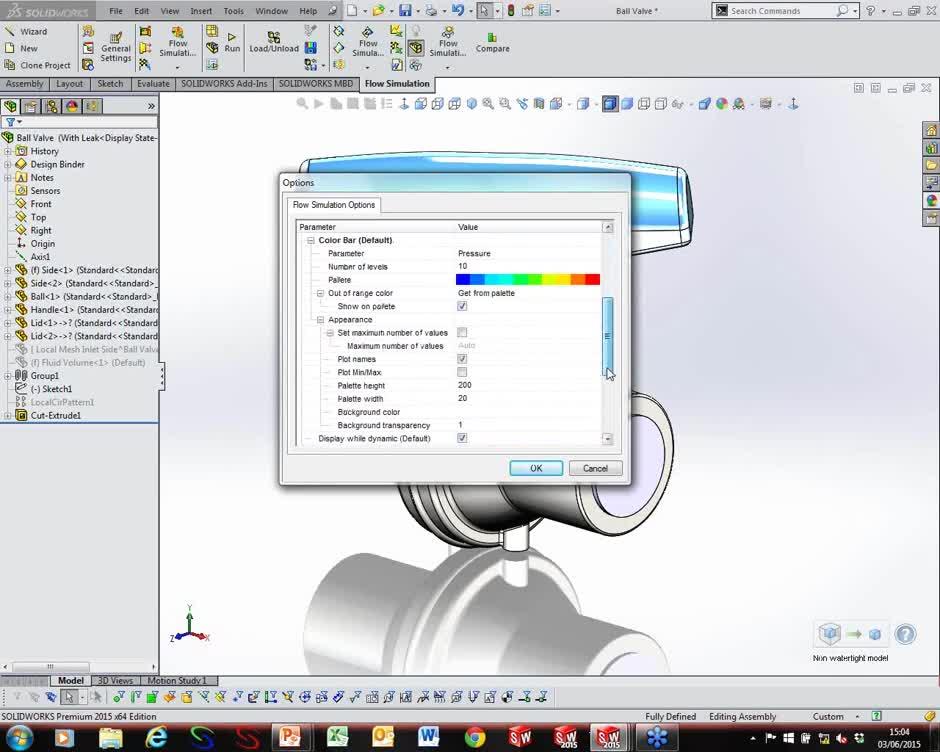The height and width of the screenshot is (752, 940).
Task: Click the OK button in Options dialog
Action: (x=535, y=467)
